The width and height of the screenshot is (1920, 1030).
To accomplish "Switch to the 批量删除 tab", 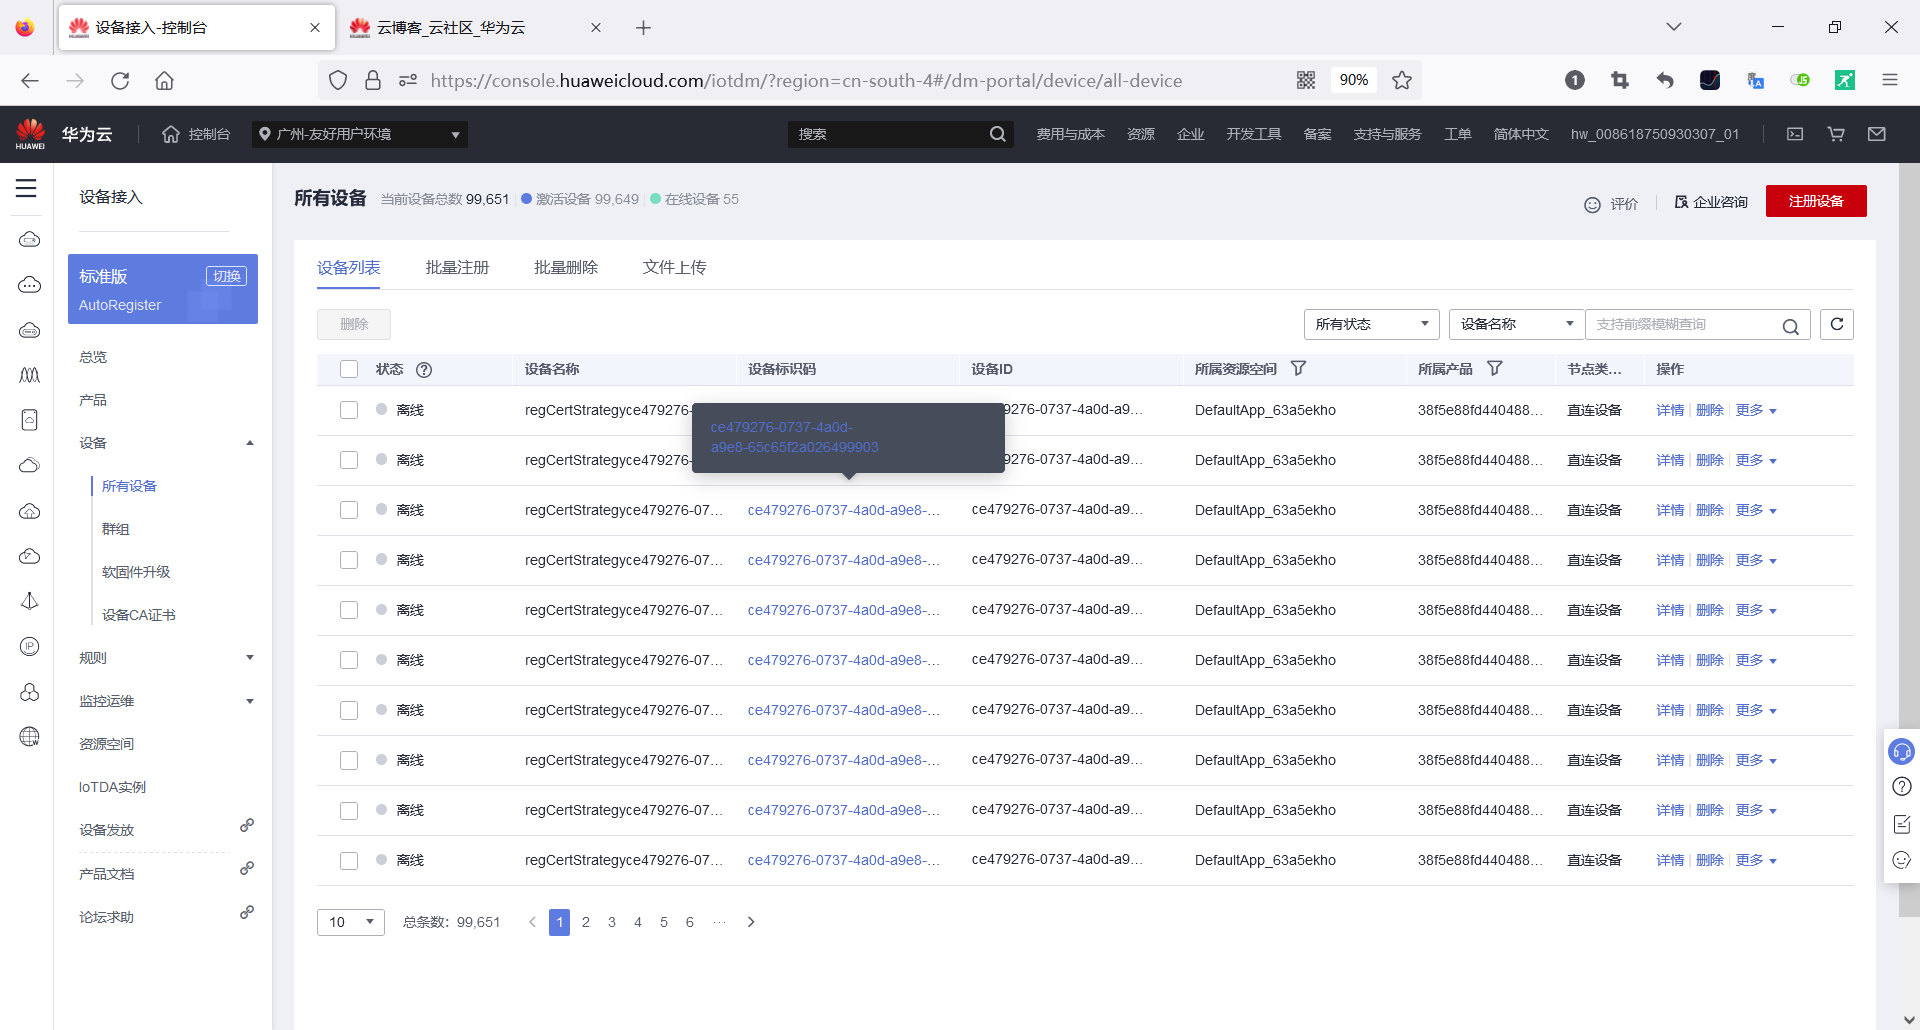I will click(x=566, y=267).
